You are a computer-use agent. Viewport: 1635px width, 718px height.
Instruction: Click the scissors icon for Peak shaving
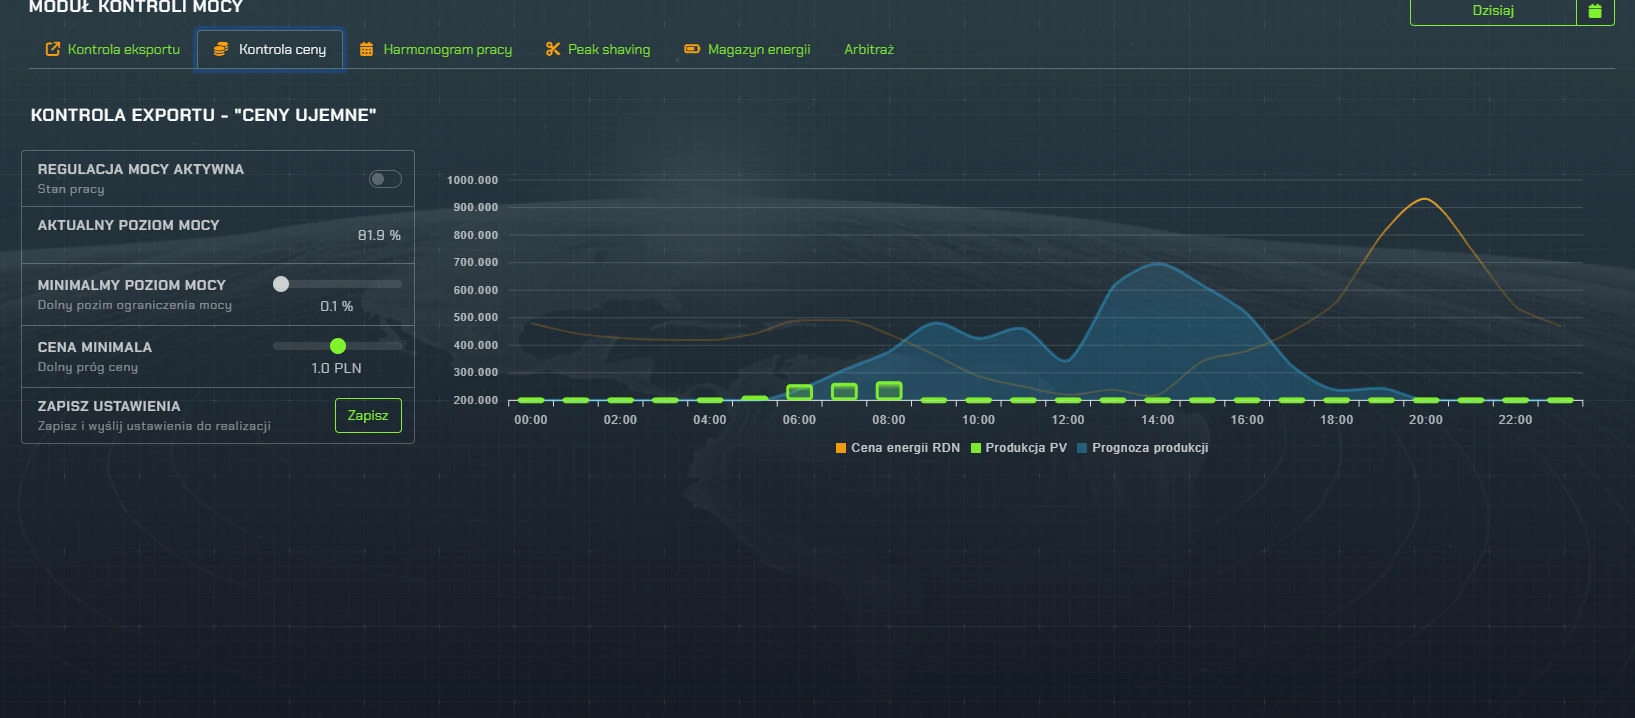point(552,49)
